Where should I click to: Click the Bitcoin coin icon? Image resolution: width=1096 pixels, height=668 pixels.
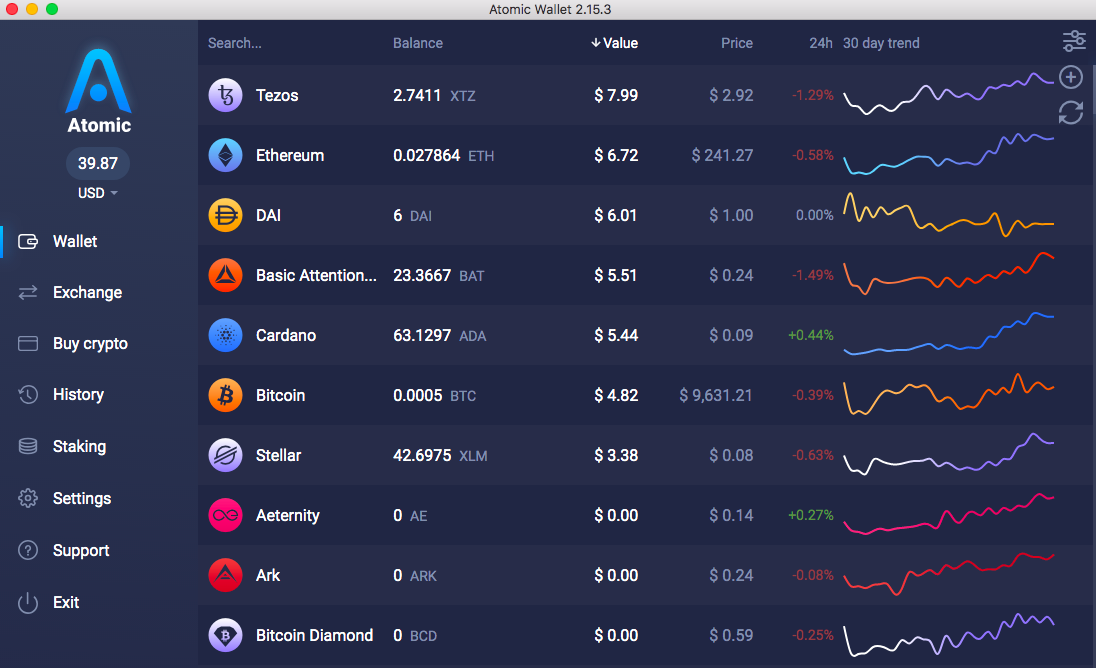coord(225,395)
